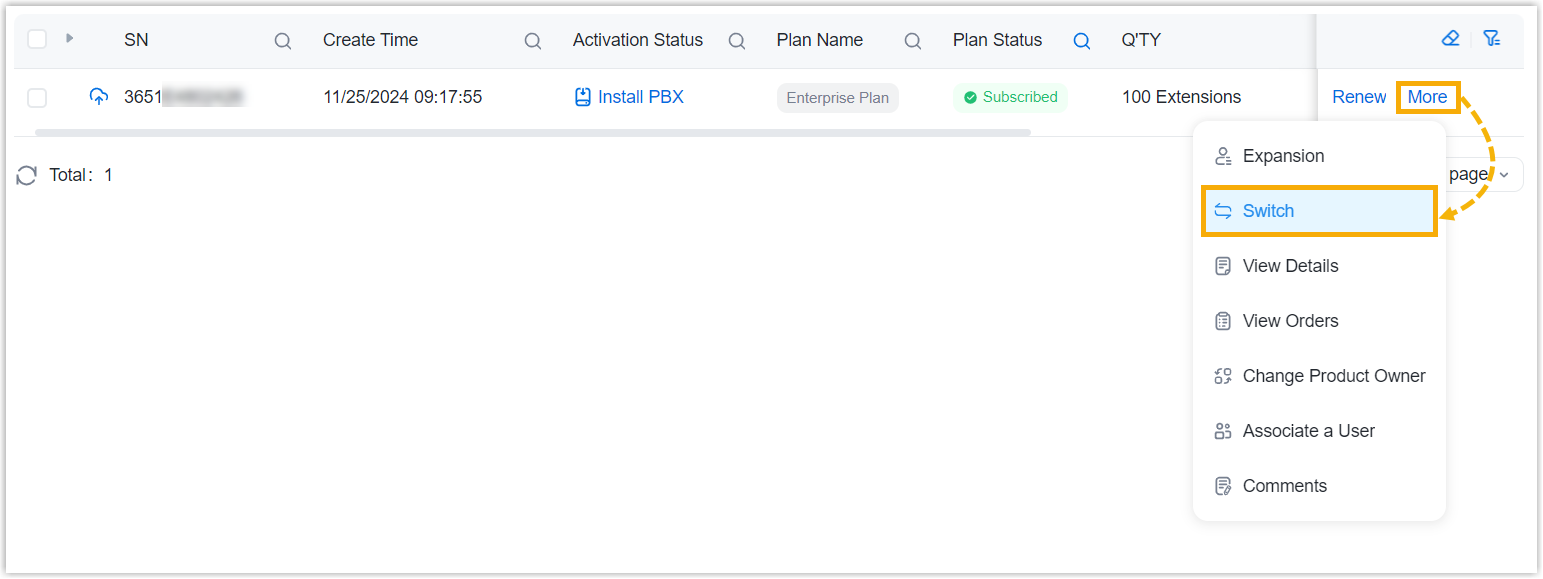Click the eraser clear-filters icon
Viewport: 1543px width, 579px height.
click(x=1451, y=39)
